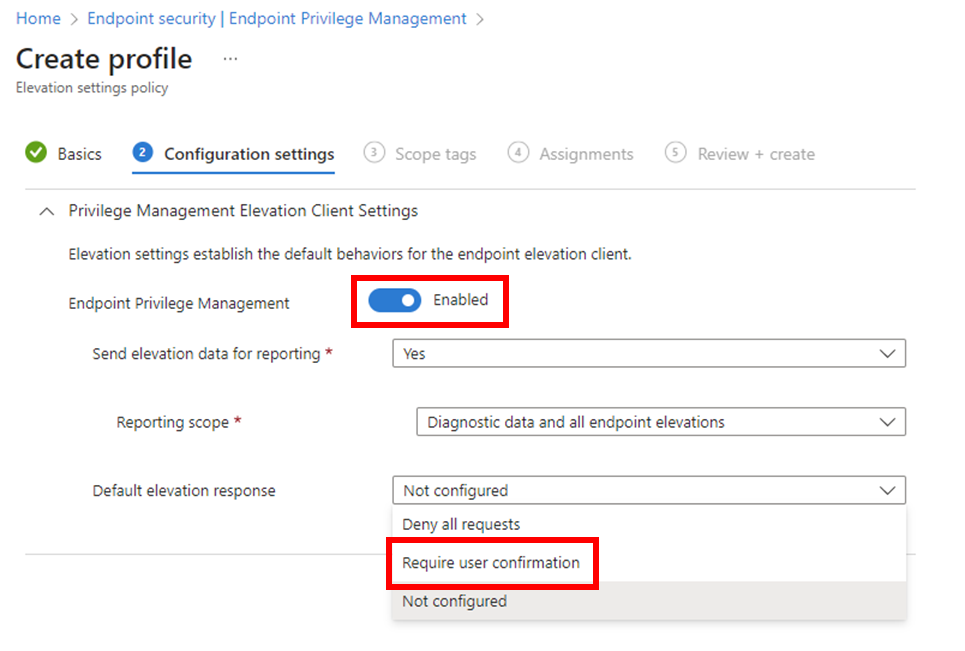The image size is (965, 651).
Task: Click the step 5 Review circle icon
Action: [x=676, y=153]
